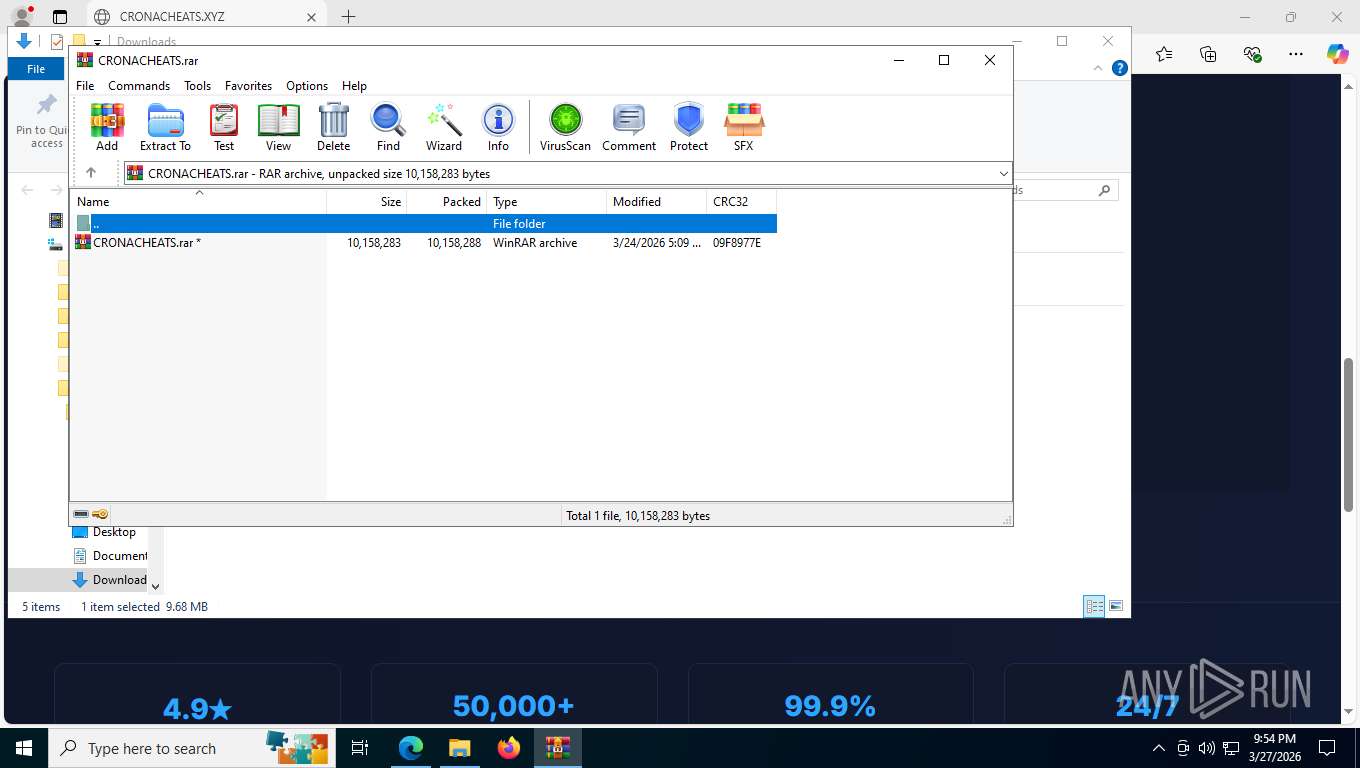Click the Protect archive icon
The image size is (1360, 768).
click(689, 127)
